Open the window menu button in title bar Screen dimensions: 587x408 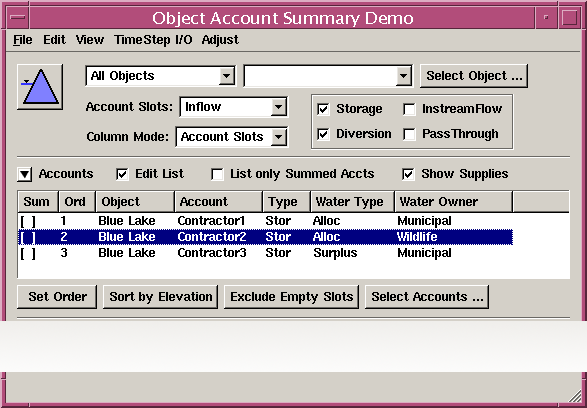[18, 18]
